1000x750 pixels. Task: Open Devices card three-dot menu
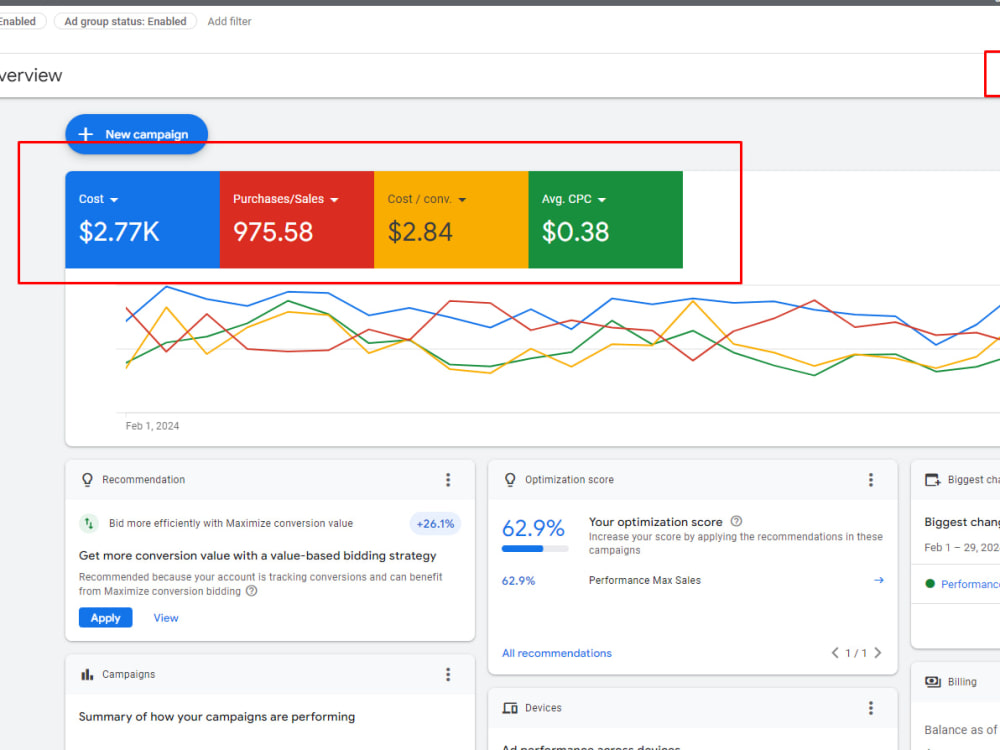point(871,708)
